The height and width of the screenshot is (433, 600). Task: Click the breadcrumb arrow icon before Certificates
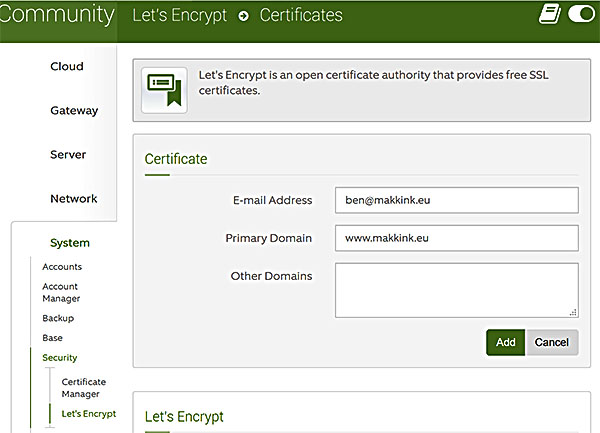pos(244,16)
